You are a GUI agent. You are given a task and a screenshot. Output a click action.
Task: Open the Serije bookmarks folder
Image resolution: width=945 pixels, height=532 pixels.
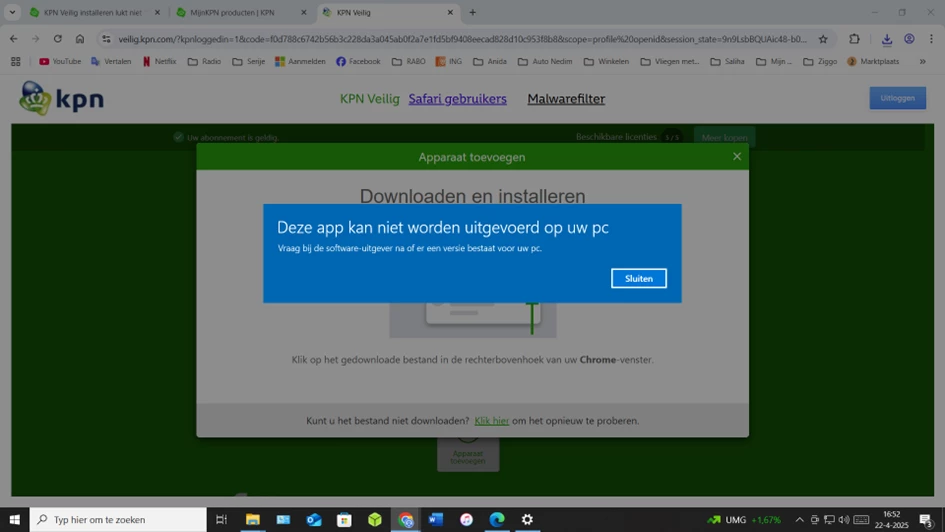pyautogui.click(x=249, y=61)
